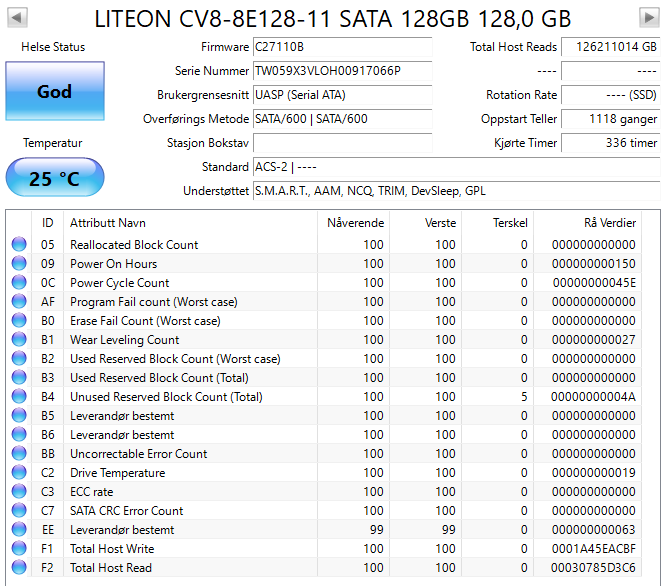Select the ACS-2 standard field

click(456, 167)
